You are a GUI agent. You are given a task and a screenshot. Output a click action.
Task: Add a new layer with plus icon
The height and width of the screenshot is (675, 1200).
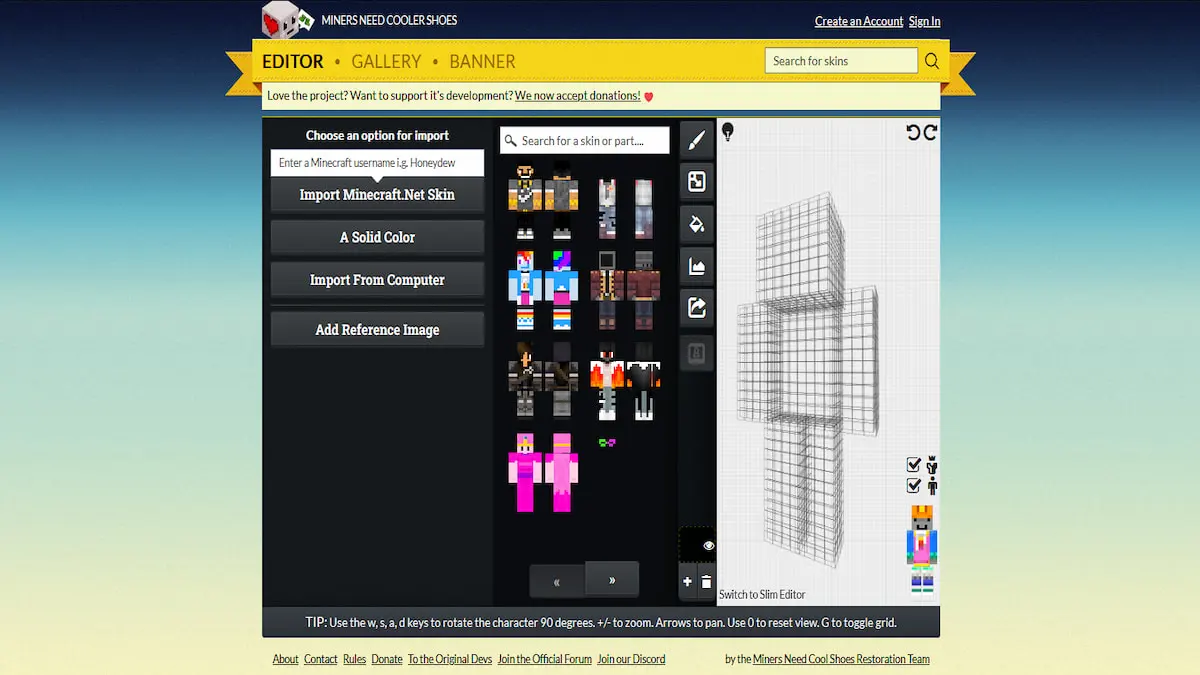(687, 582)
